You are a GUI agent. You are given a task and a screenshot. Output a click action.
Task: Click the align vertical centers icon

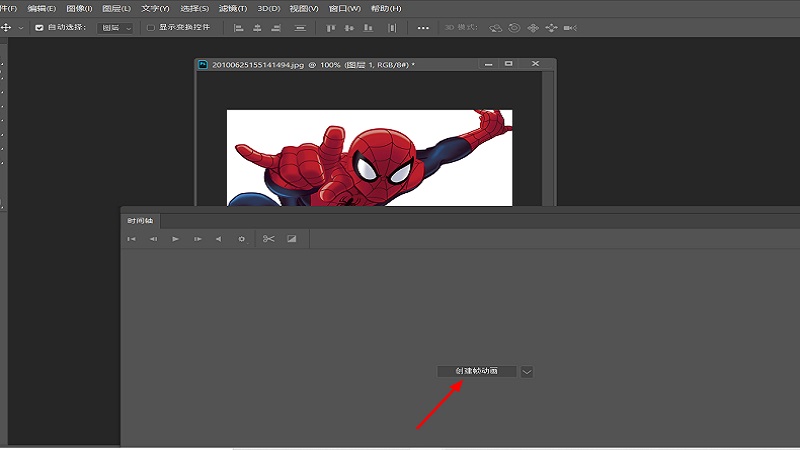point(349,28)
